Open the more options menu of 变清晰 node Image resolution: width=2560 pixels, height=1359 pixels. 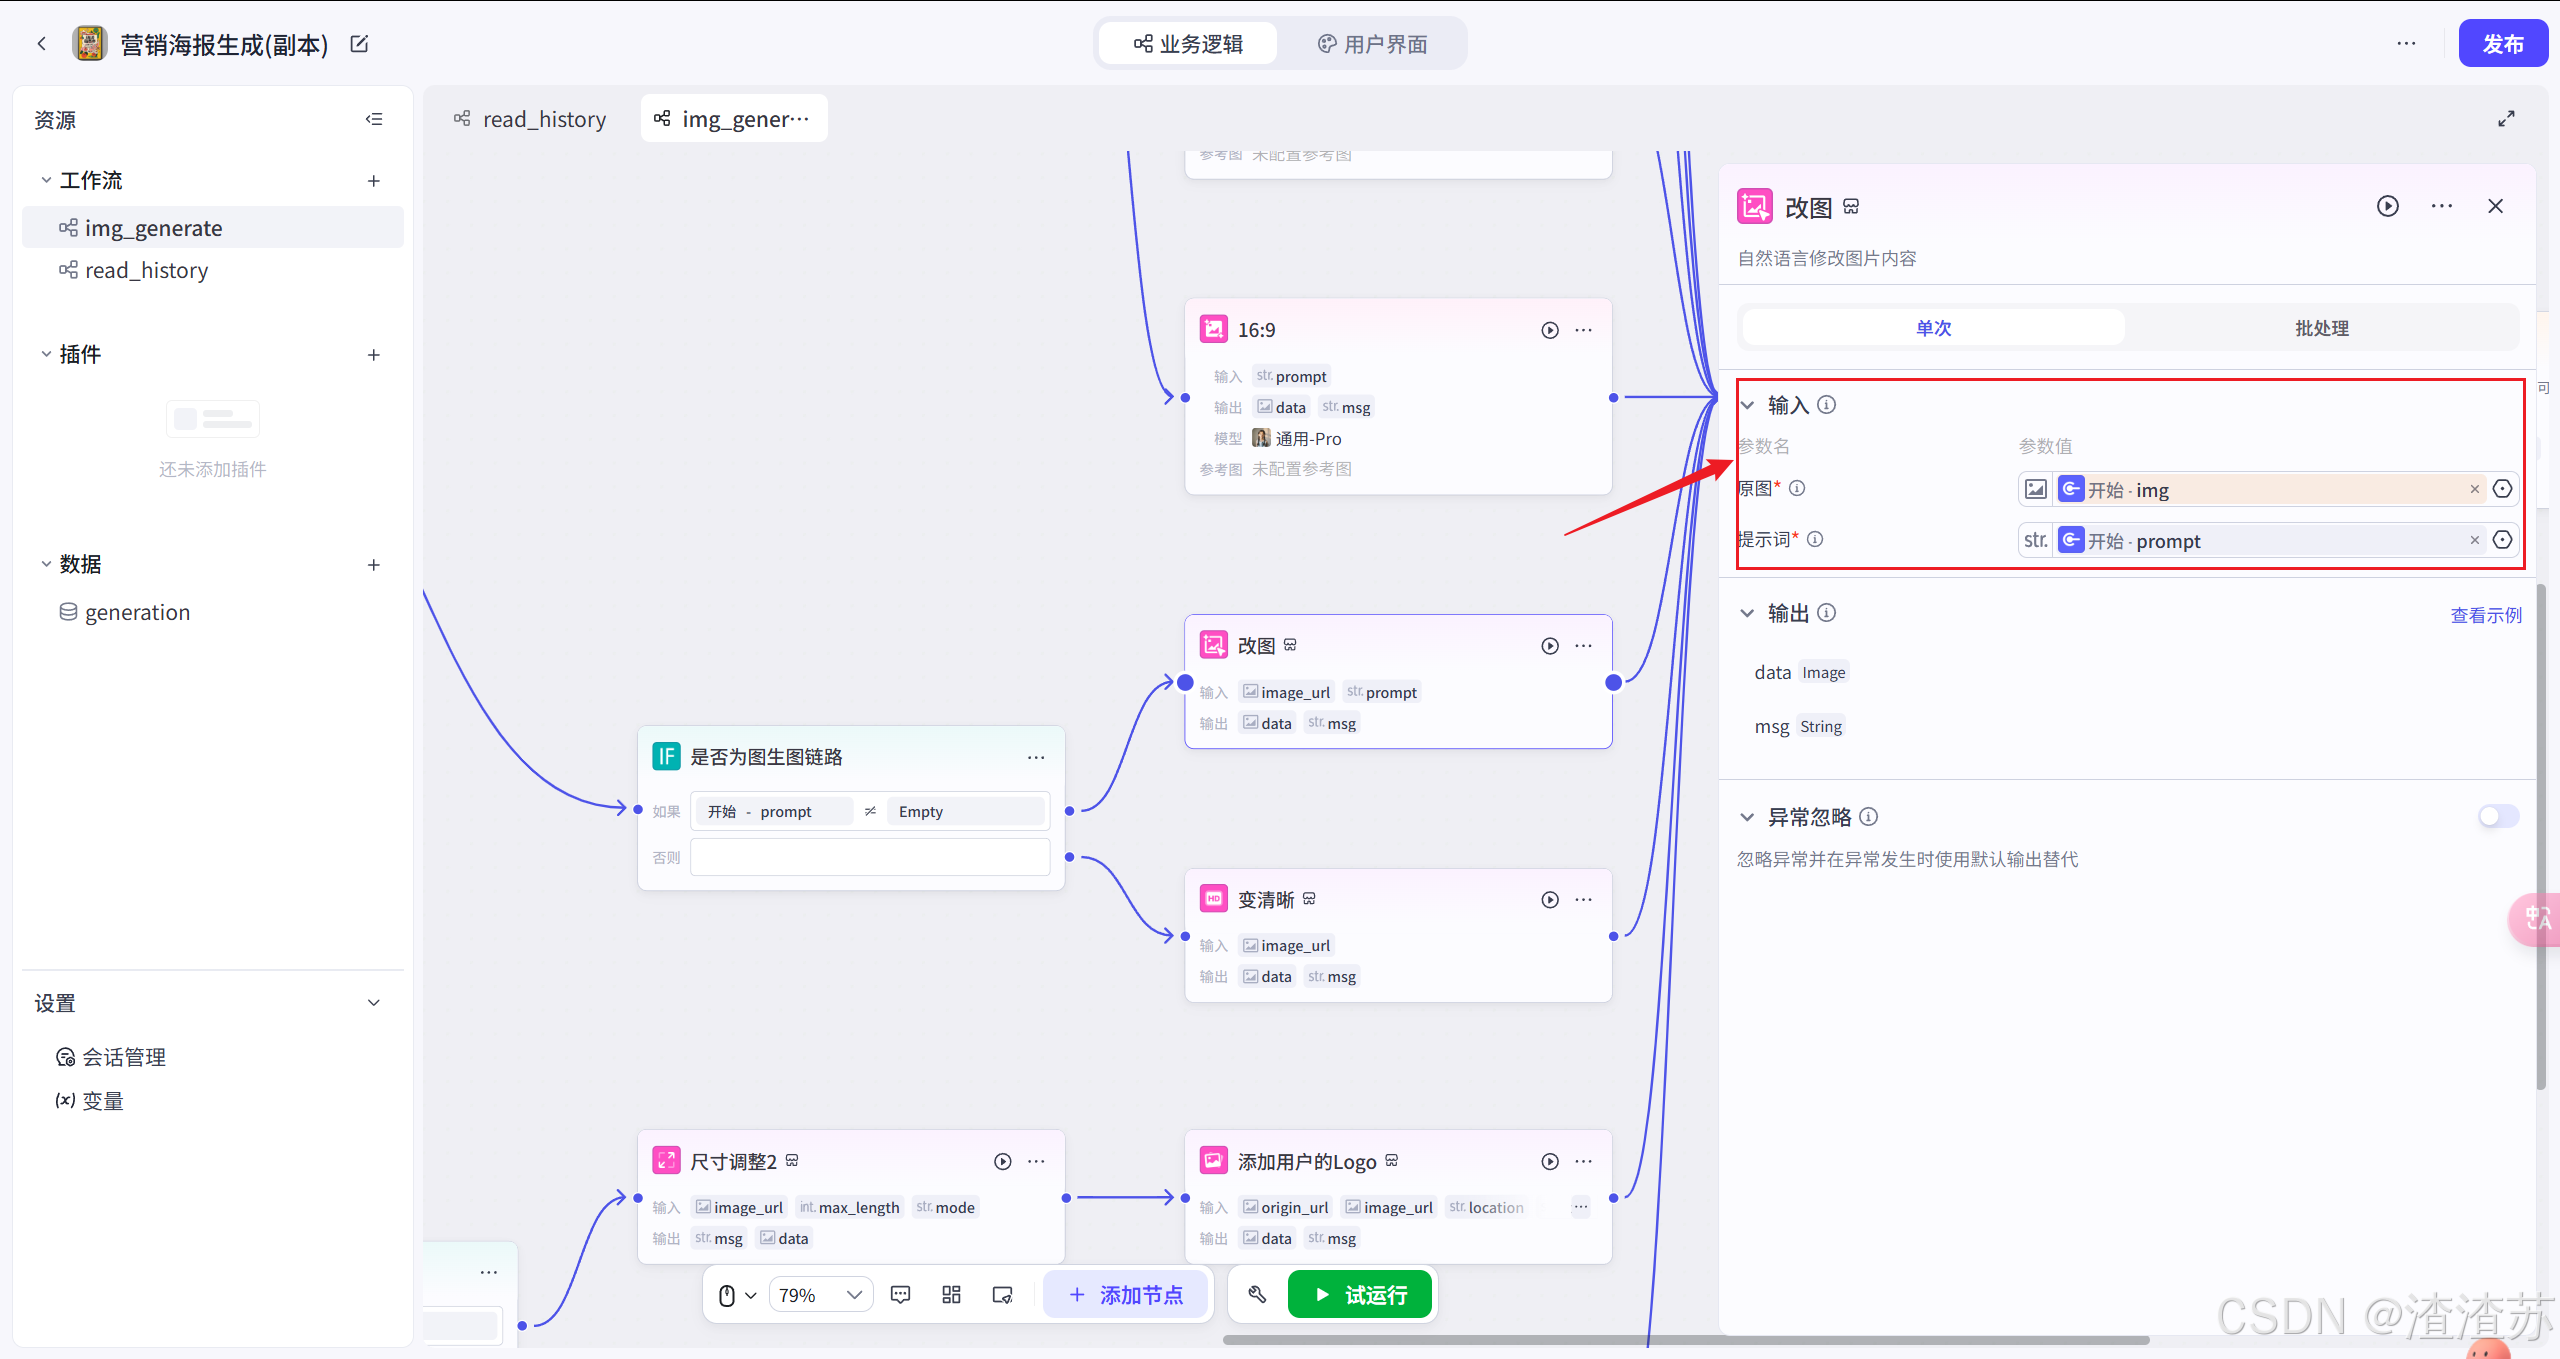pyautogui.click(x=1583, y=899)
